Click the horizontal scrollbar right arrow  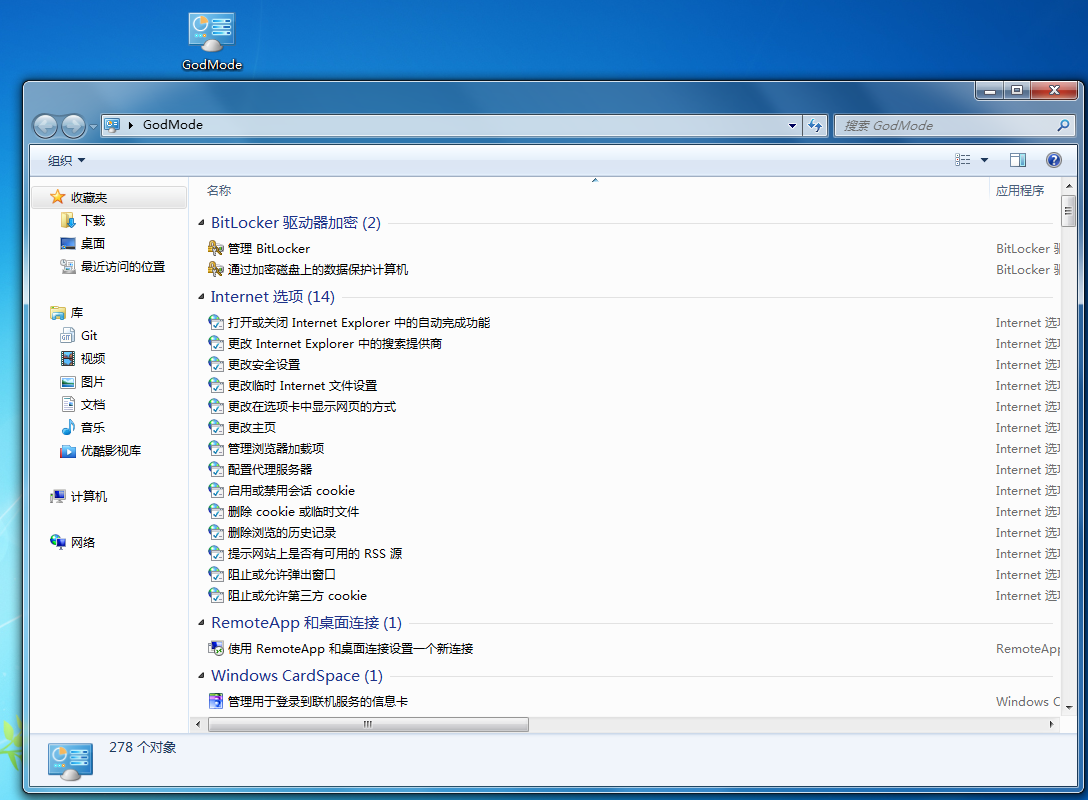click(1051, 724)
